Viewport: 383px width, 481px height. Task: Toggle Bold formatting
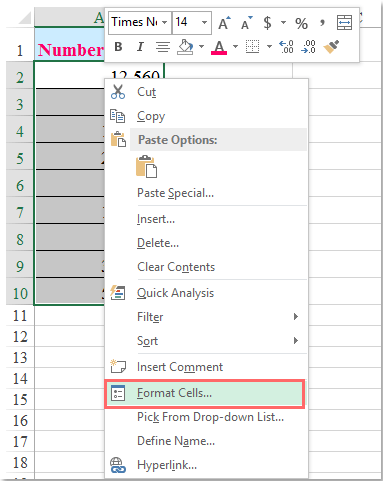coord(118,47)
